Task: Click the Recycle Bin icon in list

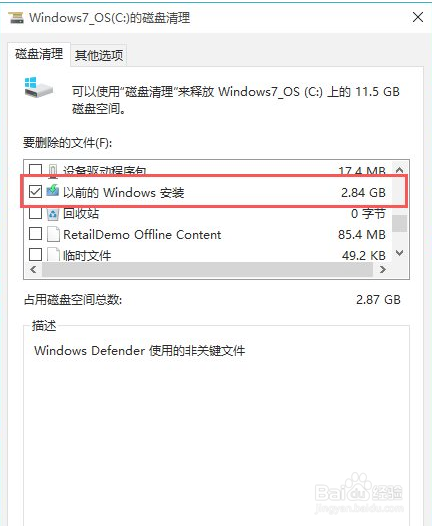Action: click(x=53, y=213)
